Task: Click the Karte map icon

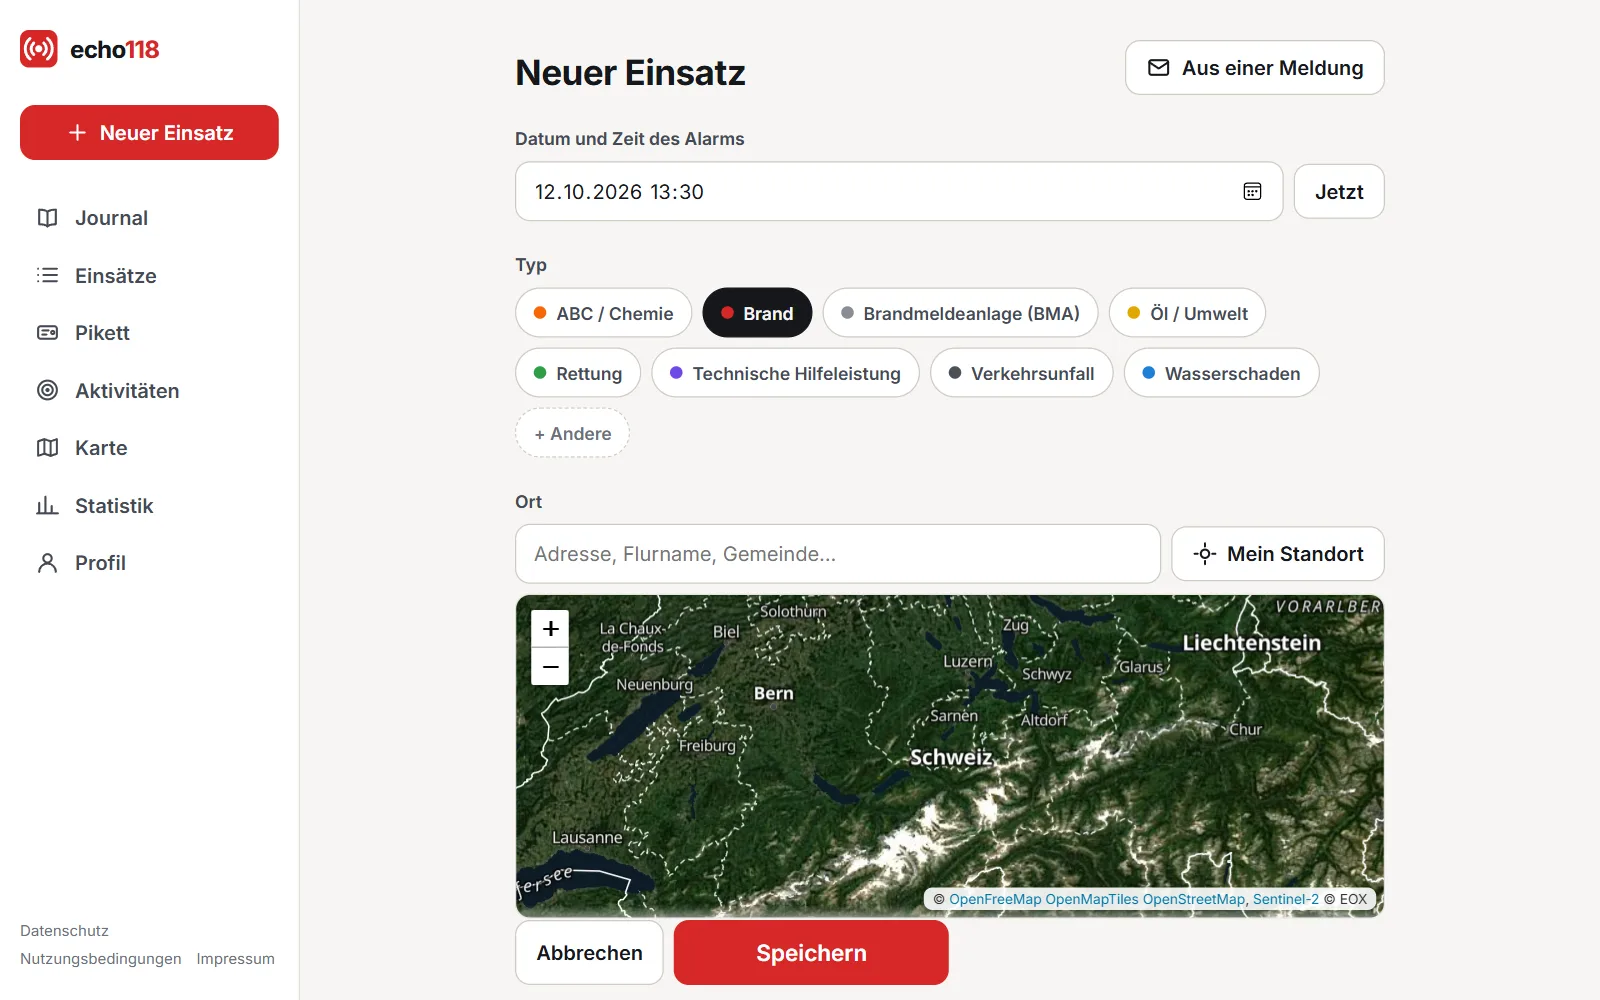Action: coord(47,448)
